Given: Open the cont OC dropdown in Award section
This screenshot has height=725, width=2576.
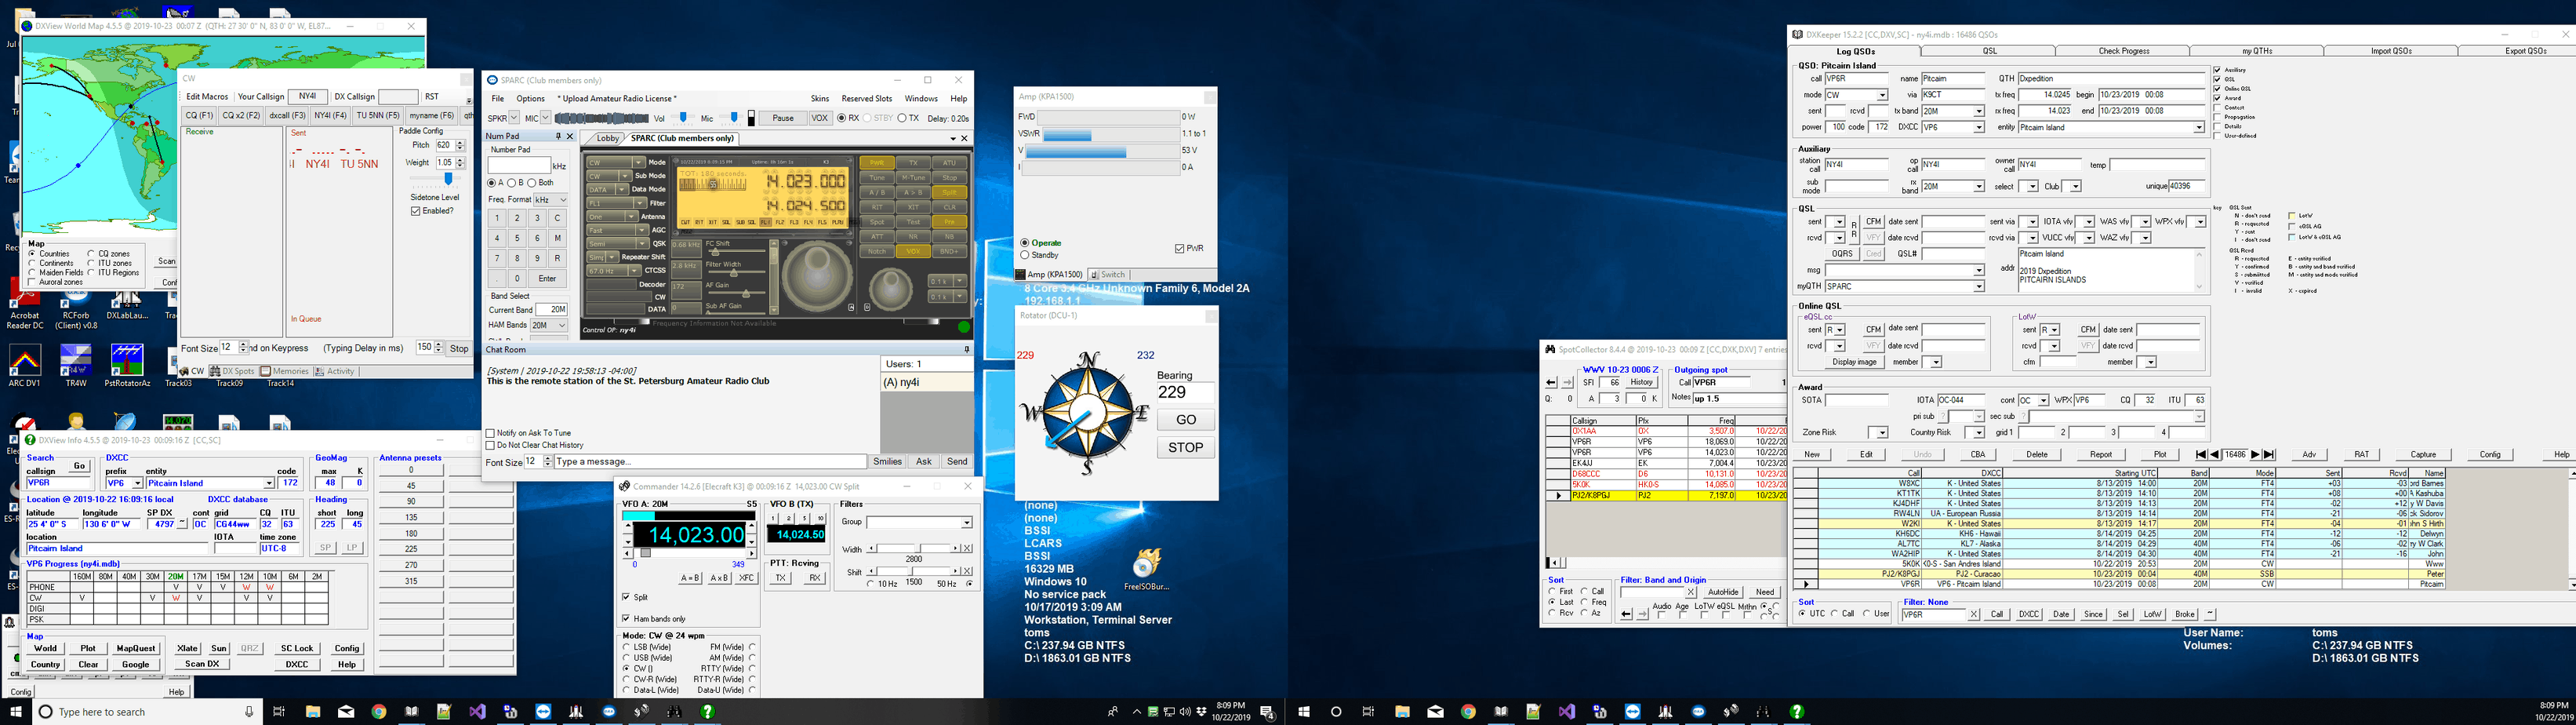Looking at the screenshot, I should click(x=2043, y=400).
